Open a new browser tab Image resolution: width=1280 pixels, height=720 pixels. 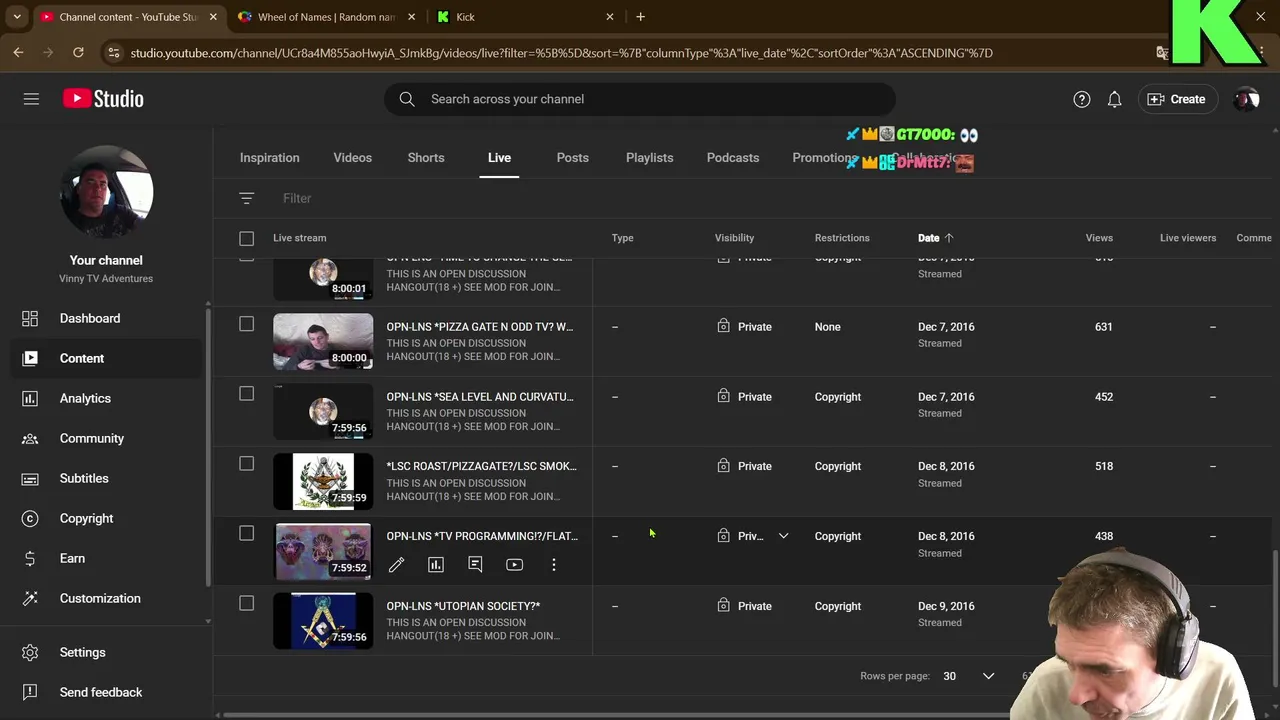click(x=640, y=17)
